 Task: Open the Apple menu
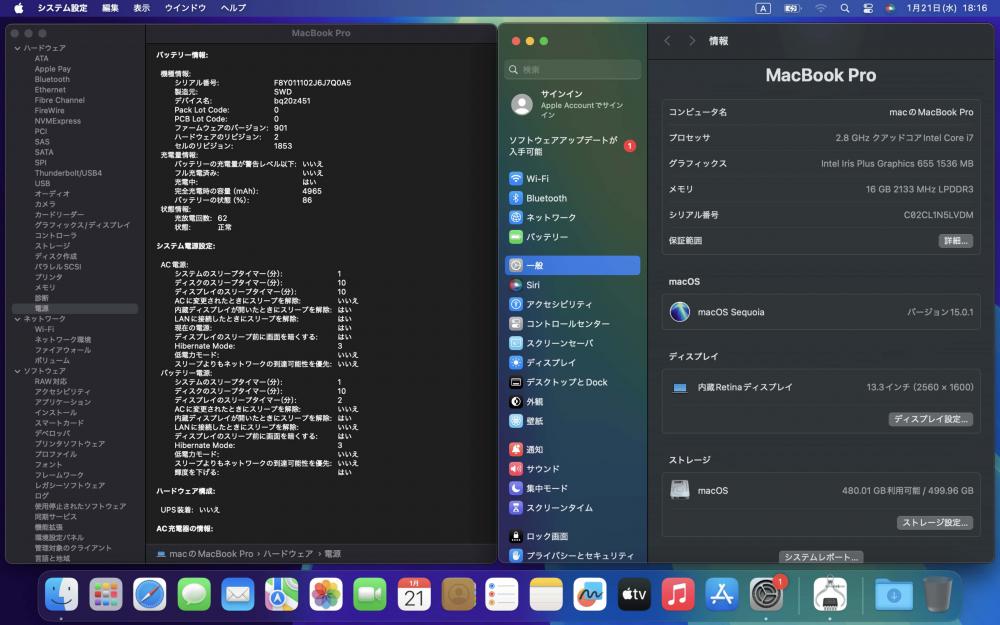[18, 8]
